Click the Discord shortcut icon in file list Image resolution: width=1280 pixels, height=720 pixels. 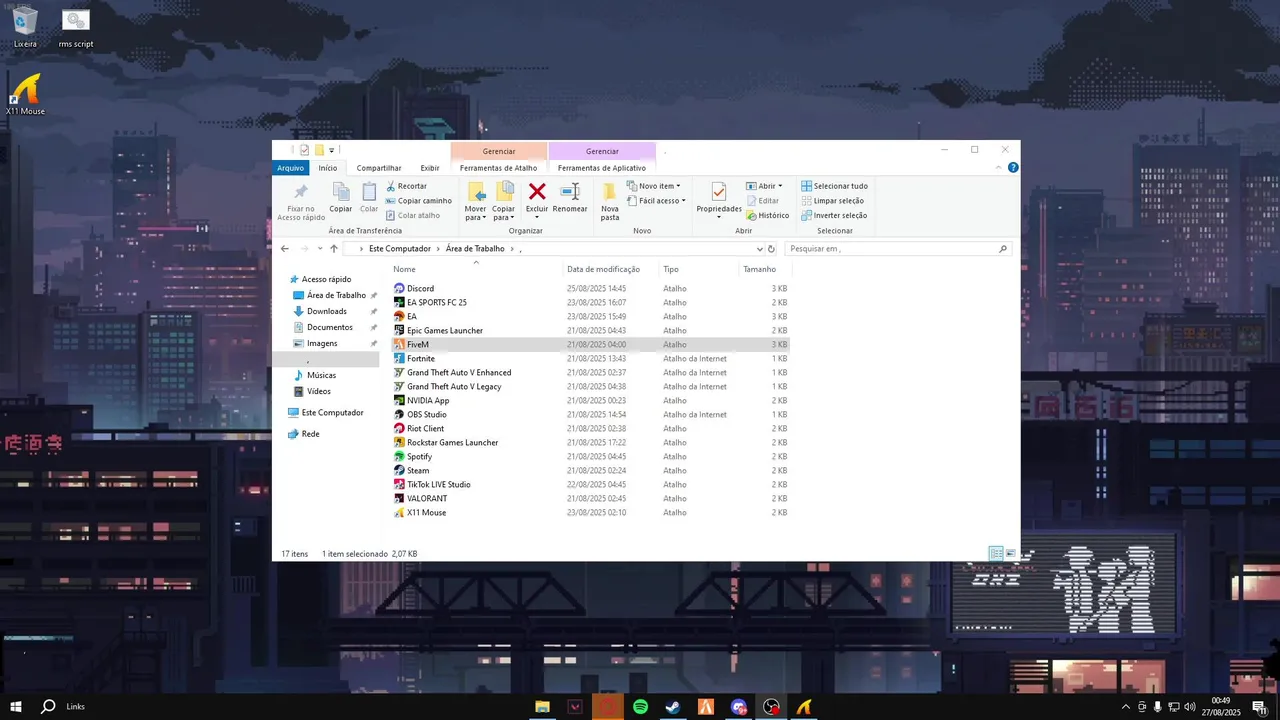tap(399, 289)
